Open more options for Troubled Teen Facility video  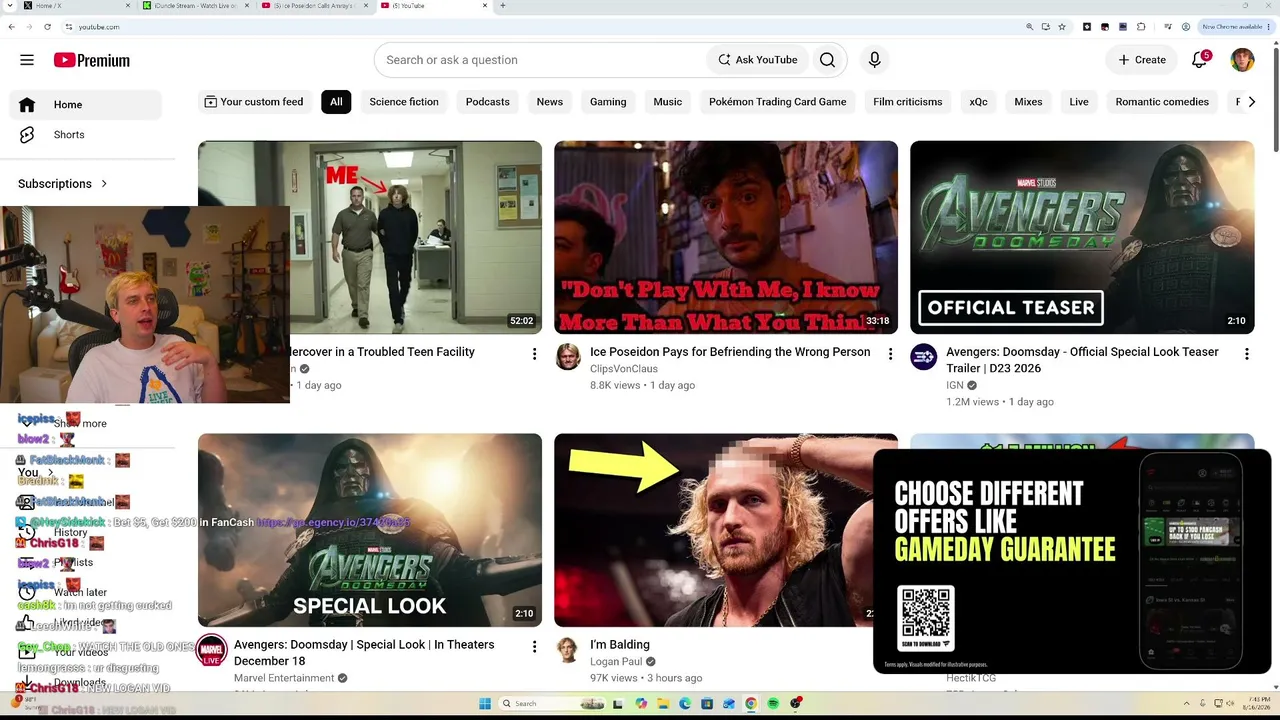[x=534, y=354]
